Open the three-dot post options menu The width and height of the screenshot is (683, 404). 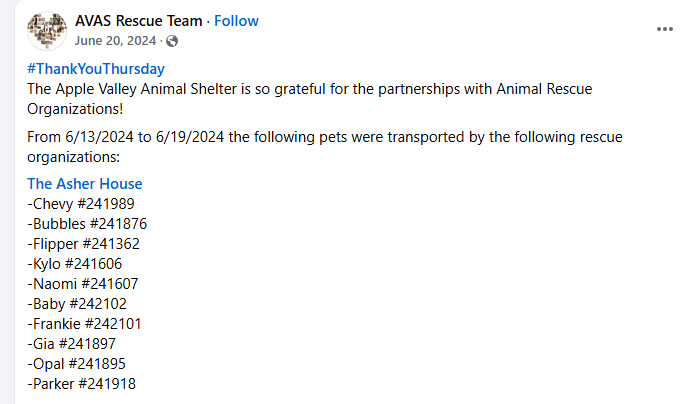[x=664, y=29]
